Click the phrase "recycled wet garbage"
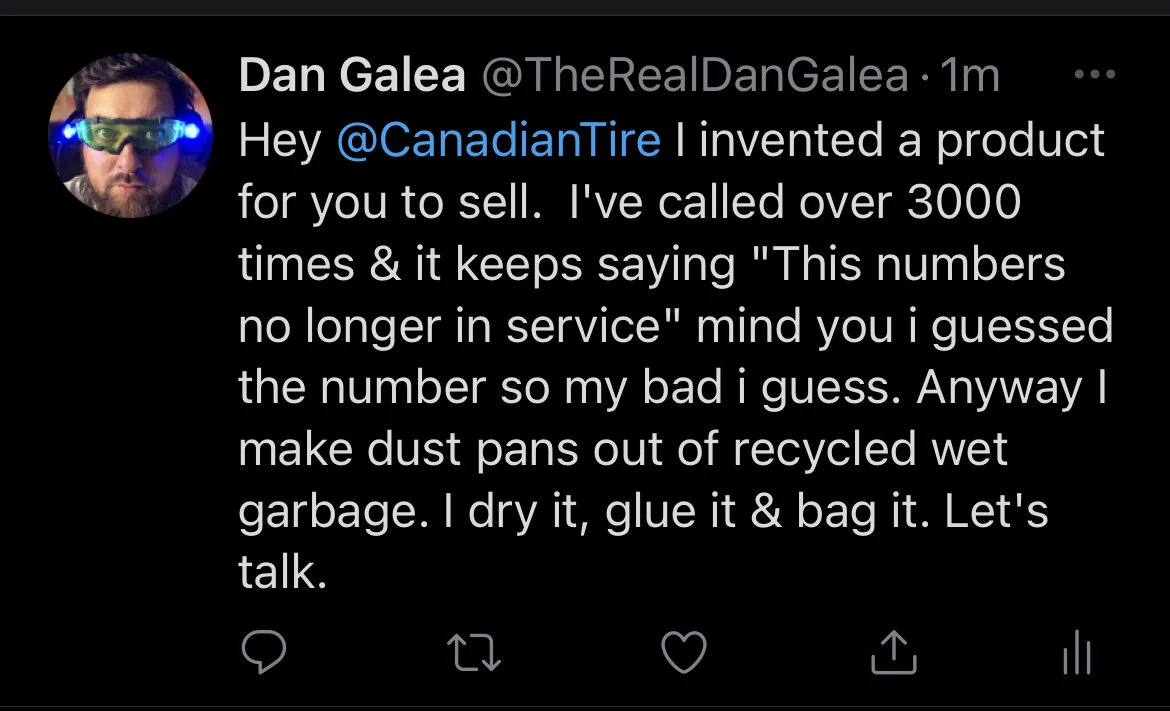1170x711 pixels. pyautogui.click(x=623, y=480)
